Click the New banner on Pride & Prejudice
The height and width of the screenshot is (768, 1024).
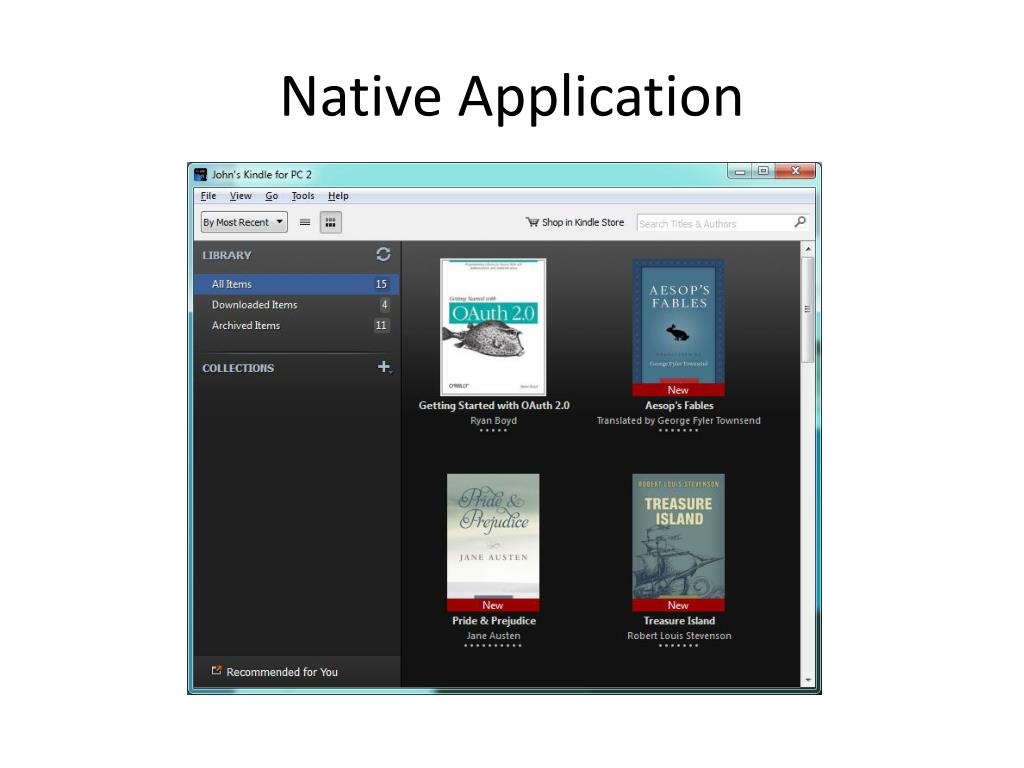tap(493, 605)
